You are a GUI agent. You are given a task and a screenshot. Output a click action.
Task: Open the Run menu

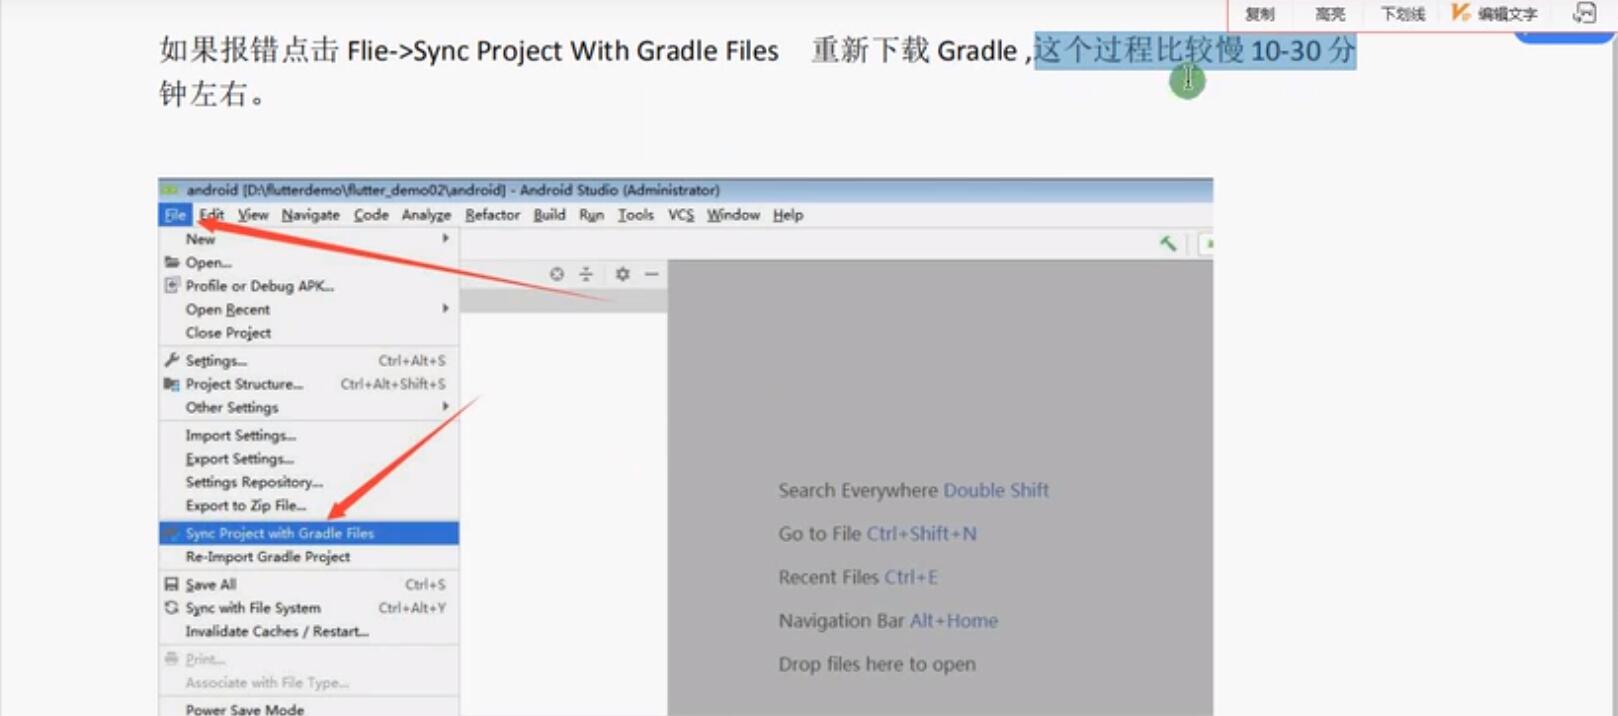591,215
